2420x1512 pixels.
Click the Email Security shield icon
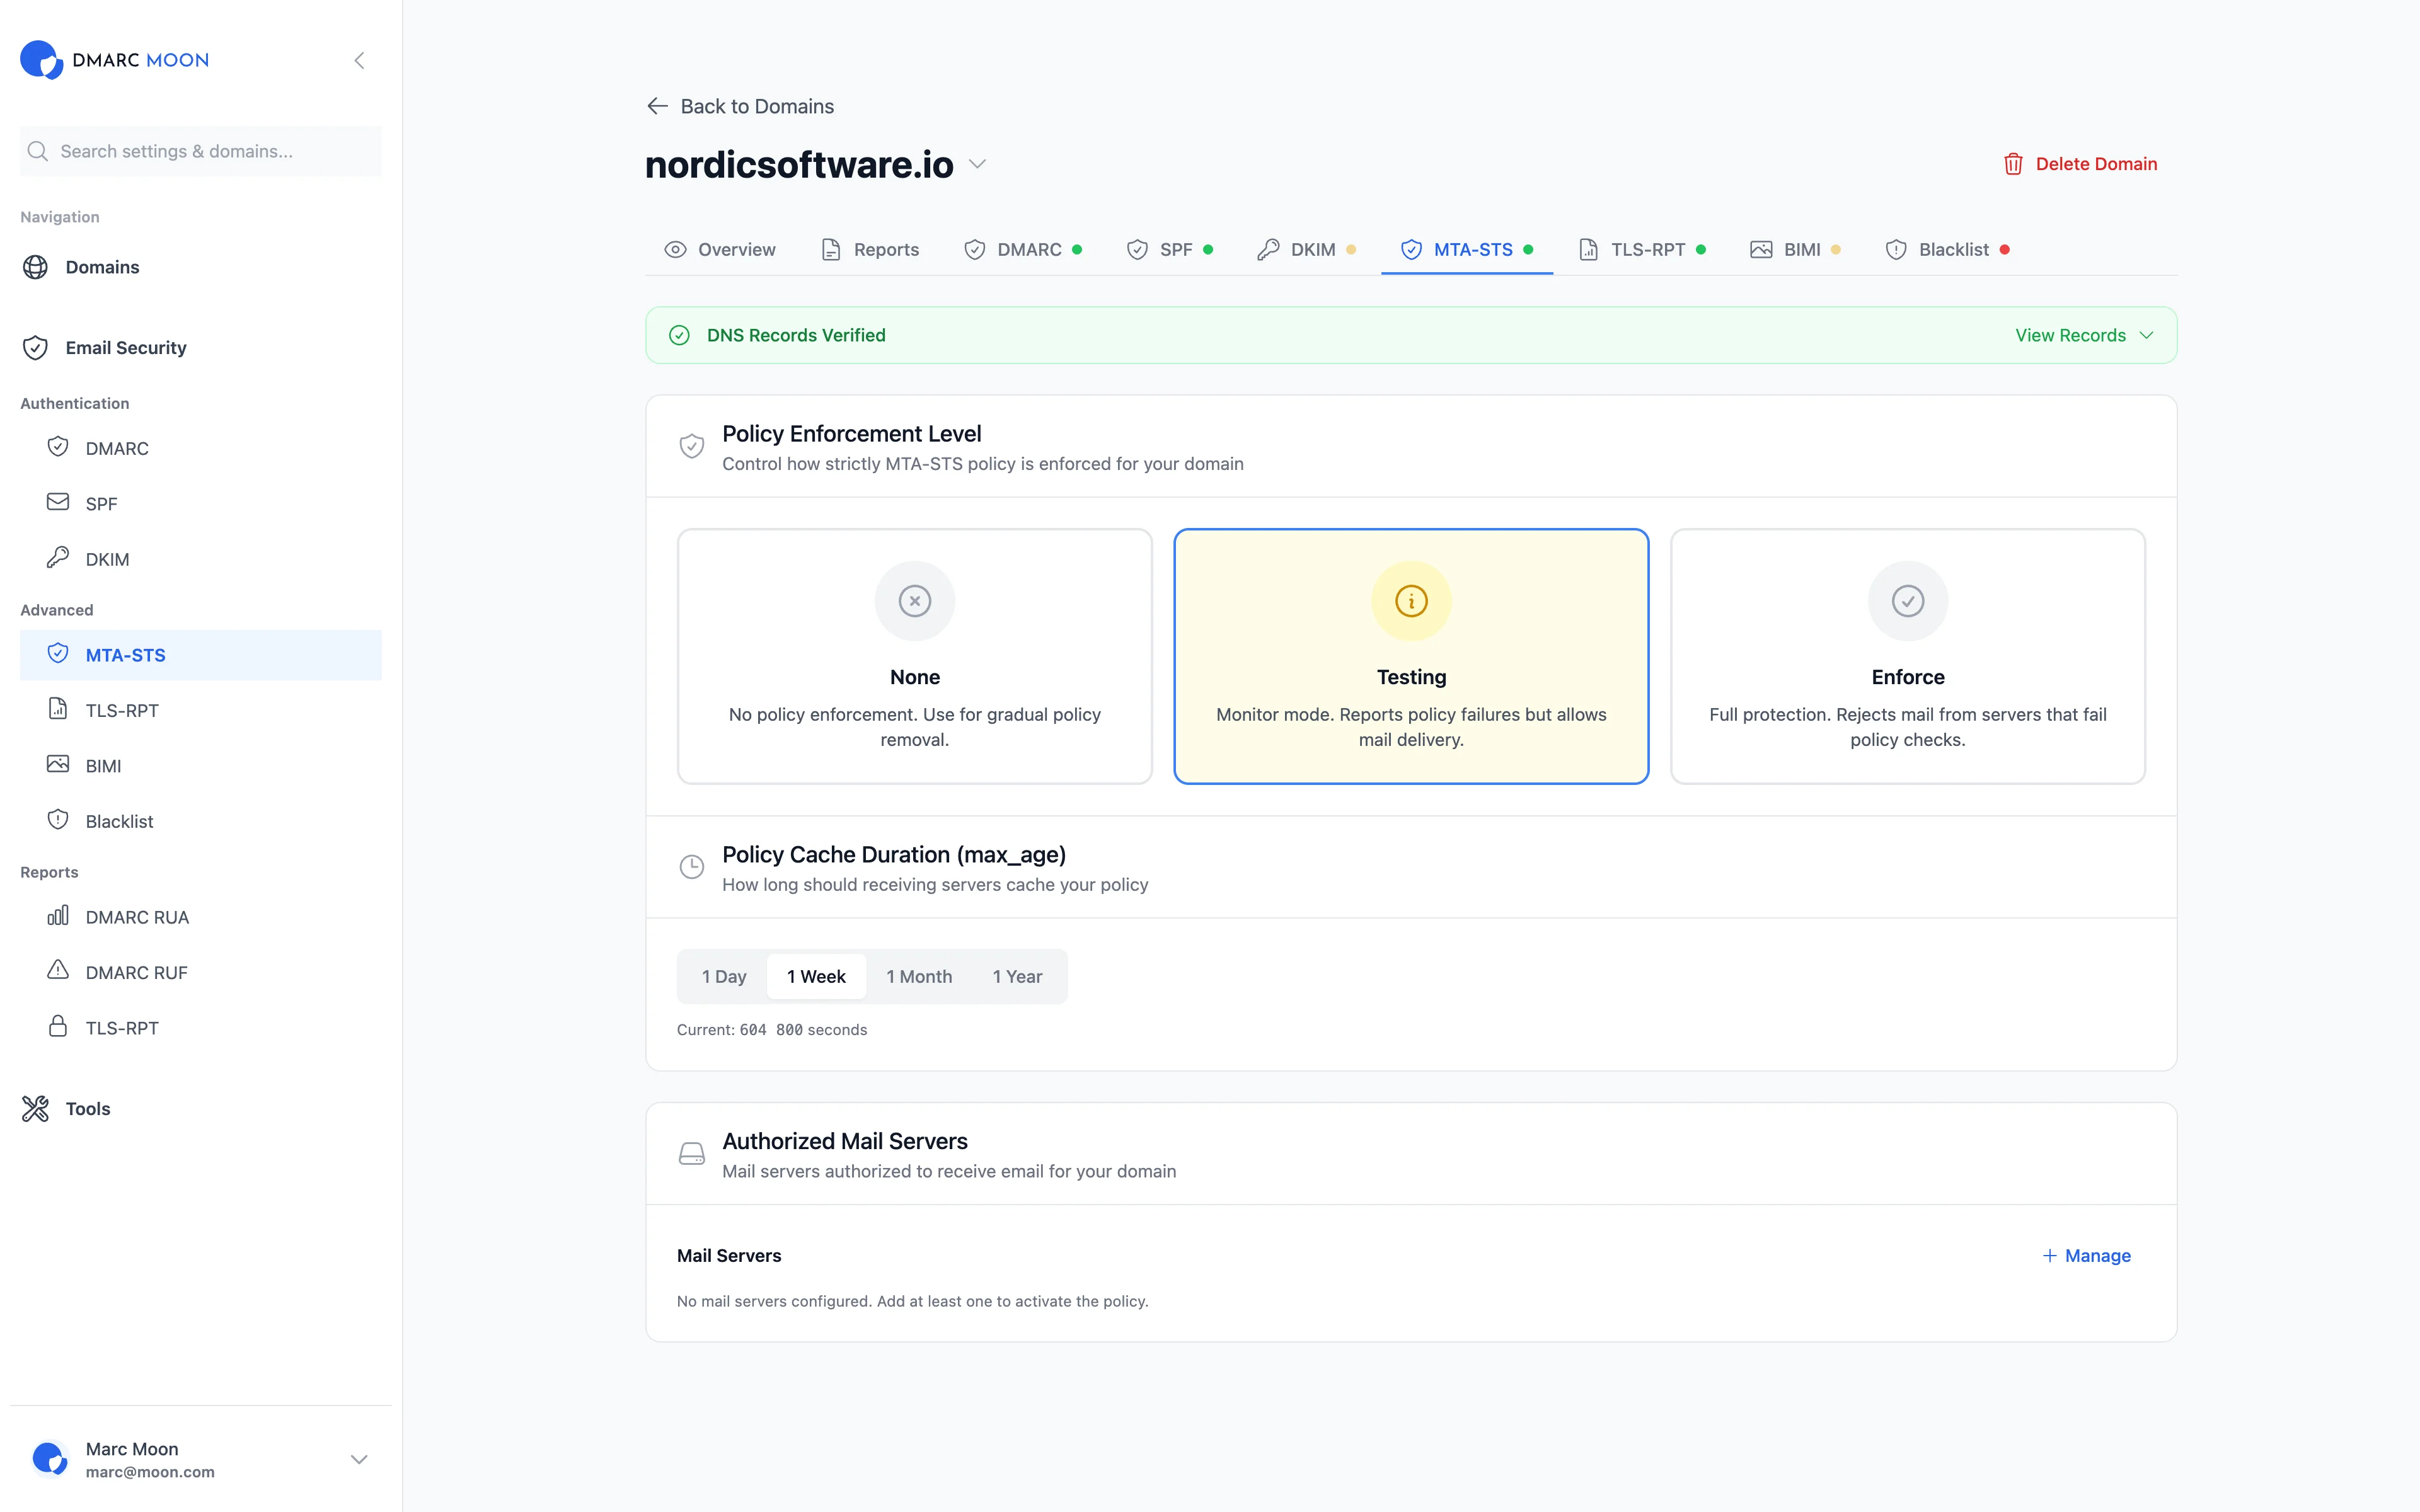click(36, 348)
